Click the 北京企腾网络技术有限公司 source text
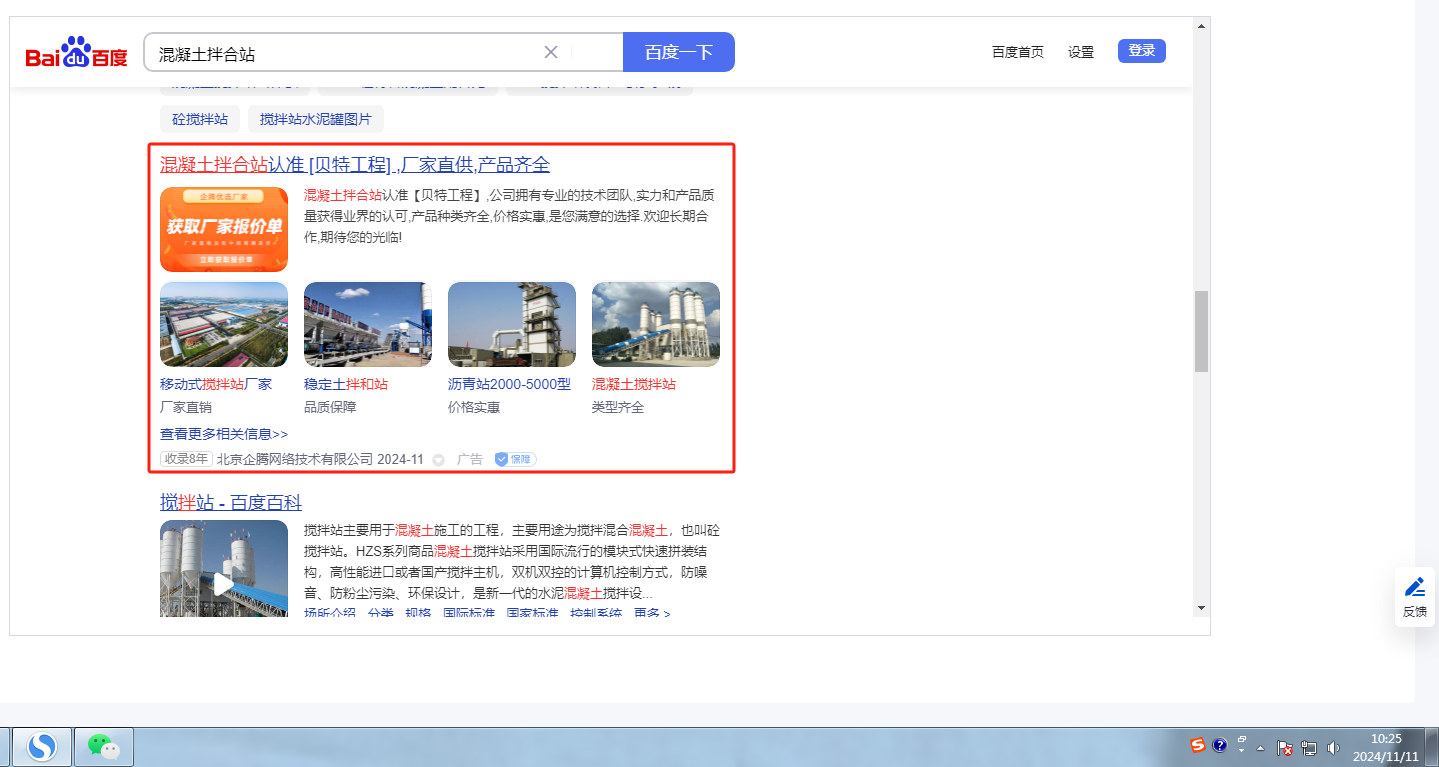The width and height of the screenshot is (1439, 767). (x=295, y=459)
